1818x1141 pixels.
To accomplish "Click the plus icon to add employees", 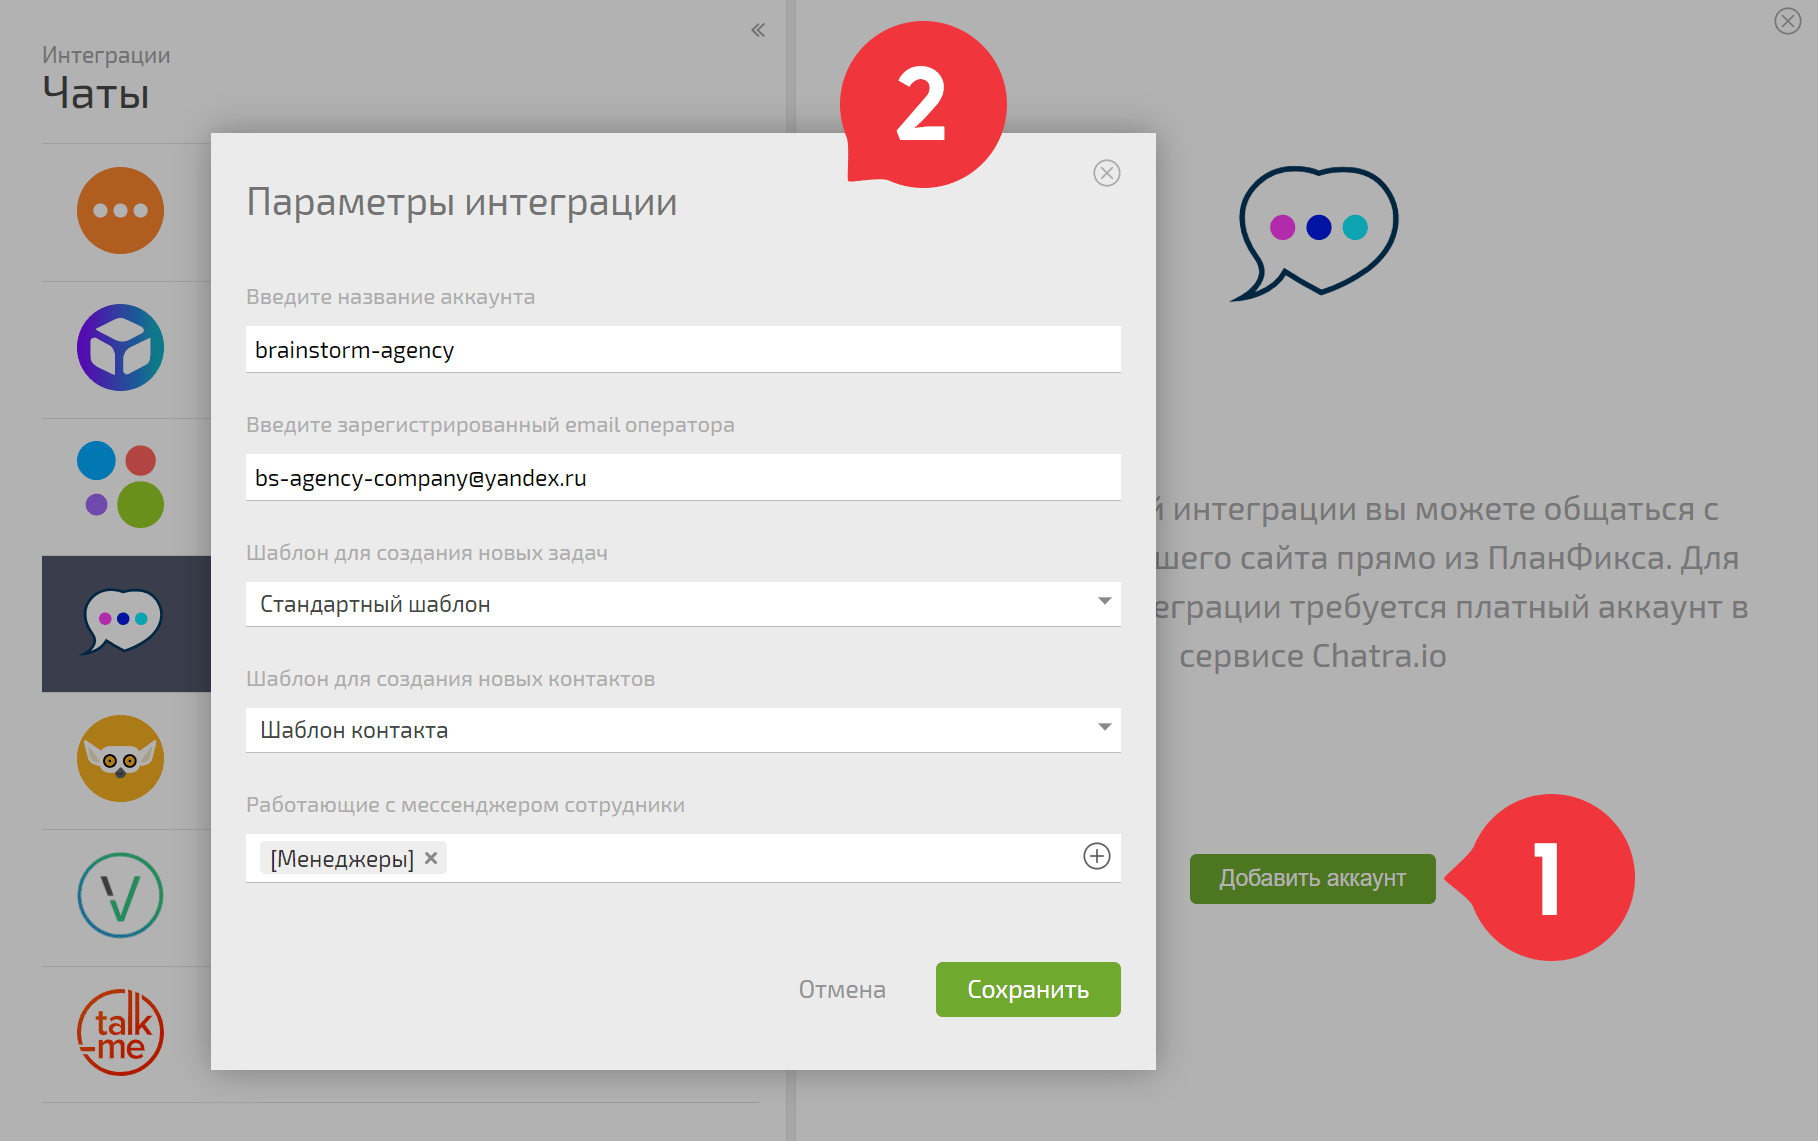I will tap(1097, 857).
